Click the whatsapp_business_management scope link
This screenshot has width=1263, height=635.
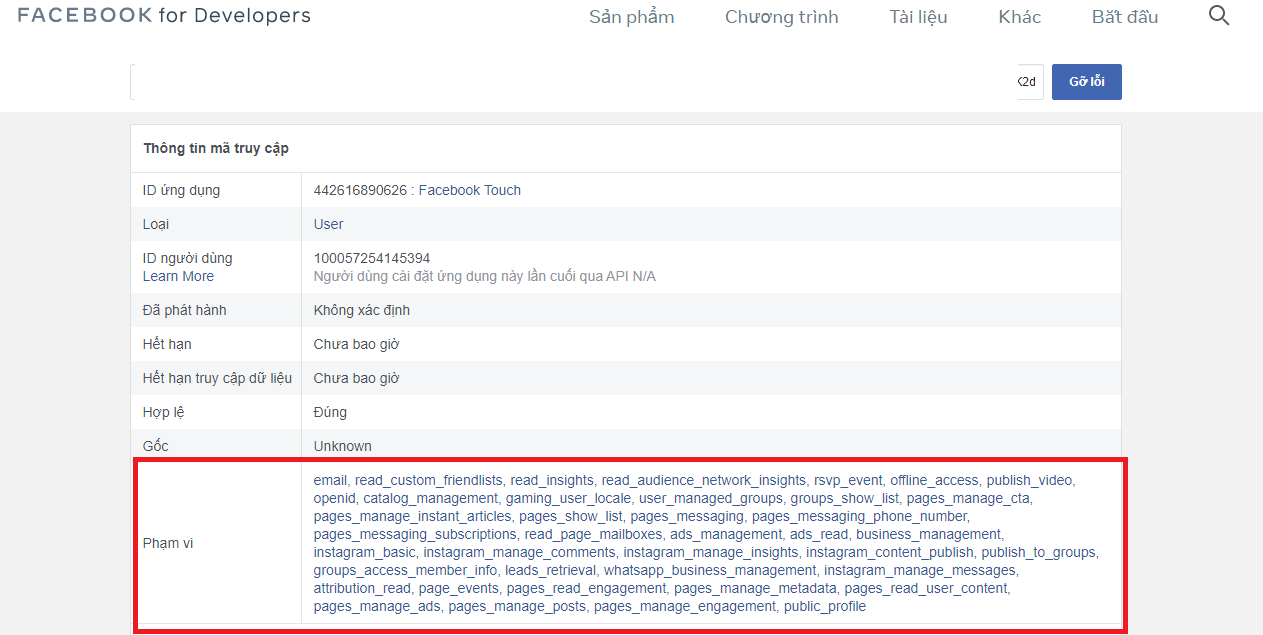point(711,570)
